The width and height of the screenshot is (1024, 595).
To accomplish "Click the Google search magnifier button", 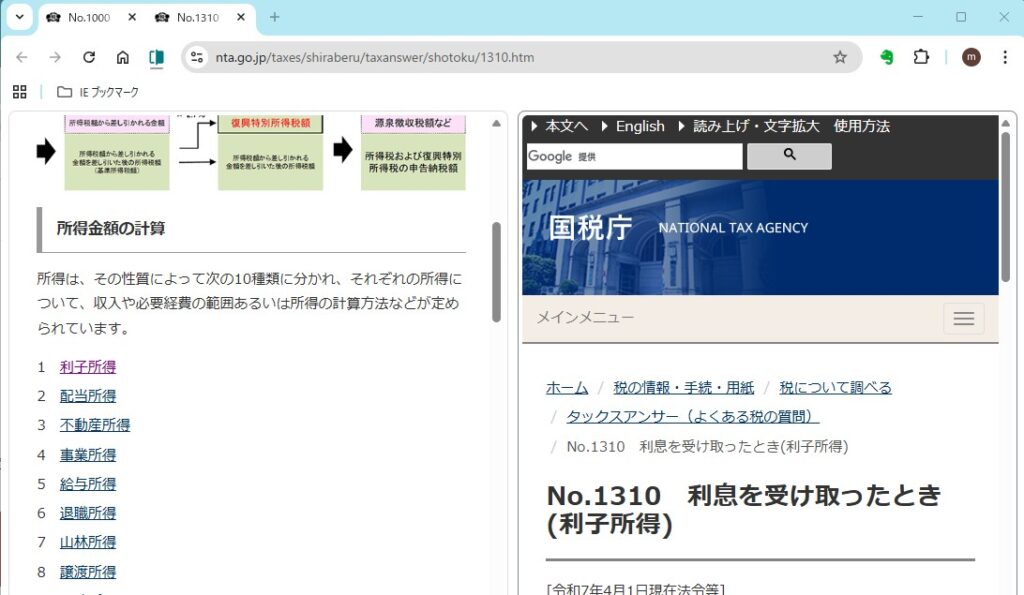I will coord(789,156).
